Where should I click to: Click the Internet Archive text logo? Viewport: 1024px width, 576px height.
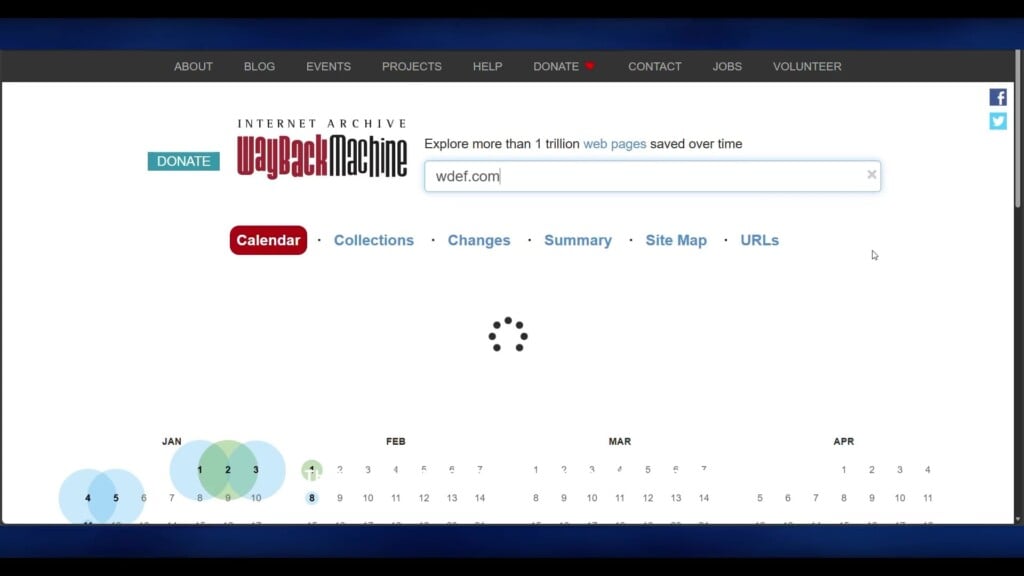(x=321, y=122)
